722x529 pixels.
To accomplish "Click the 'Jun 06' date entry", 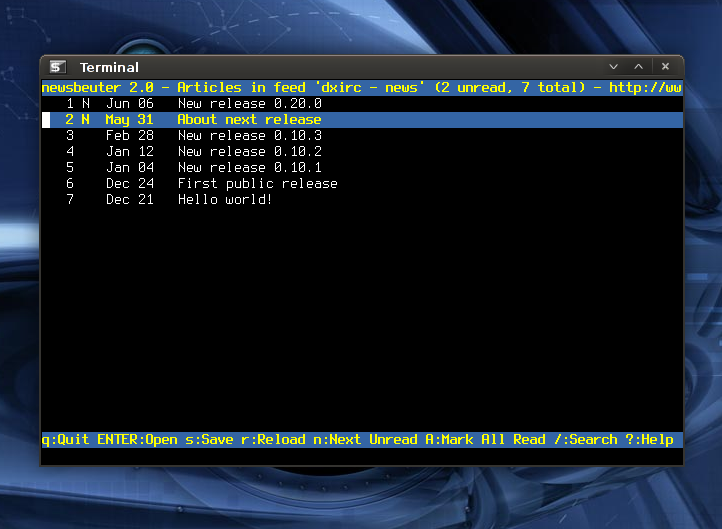I will coord(130,104).
